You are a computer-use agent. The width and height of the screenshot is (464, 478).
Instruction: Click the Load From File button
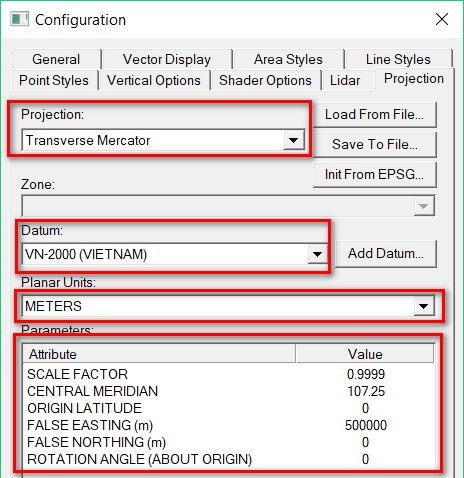tap(374, 115)
